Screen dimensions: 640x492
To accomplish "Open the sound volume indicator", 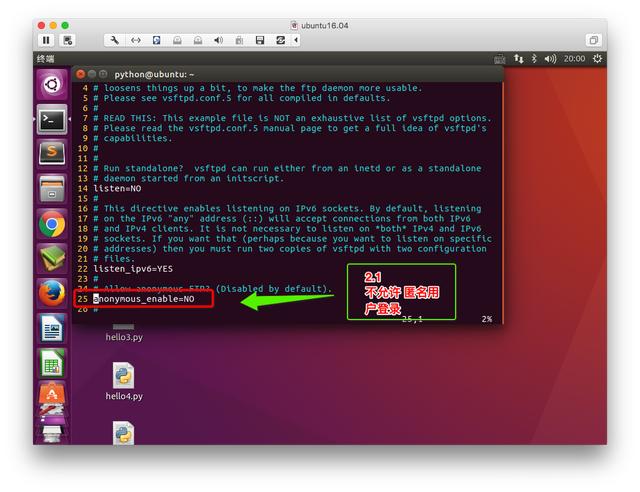I will pyautogui.click(x=550, y=59).
